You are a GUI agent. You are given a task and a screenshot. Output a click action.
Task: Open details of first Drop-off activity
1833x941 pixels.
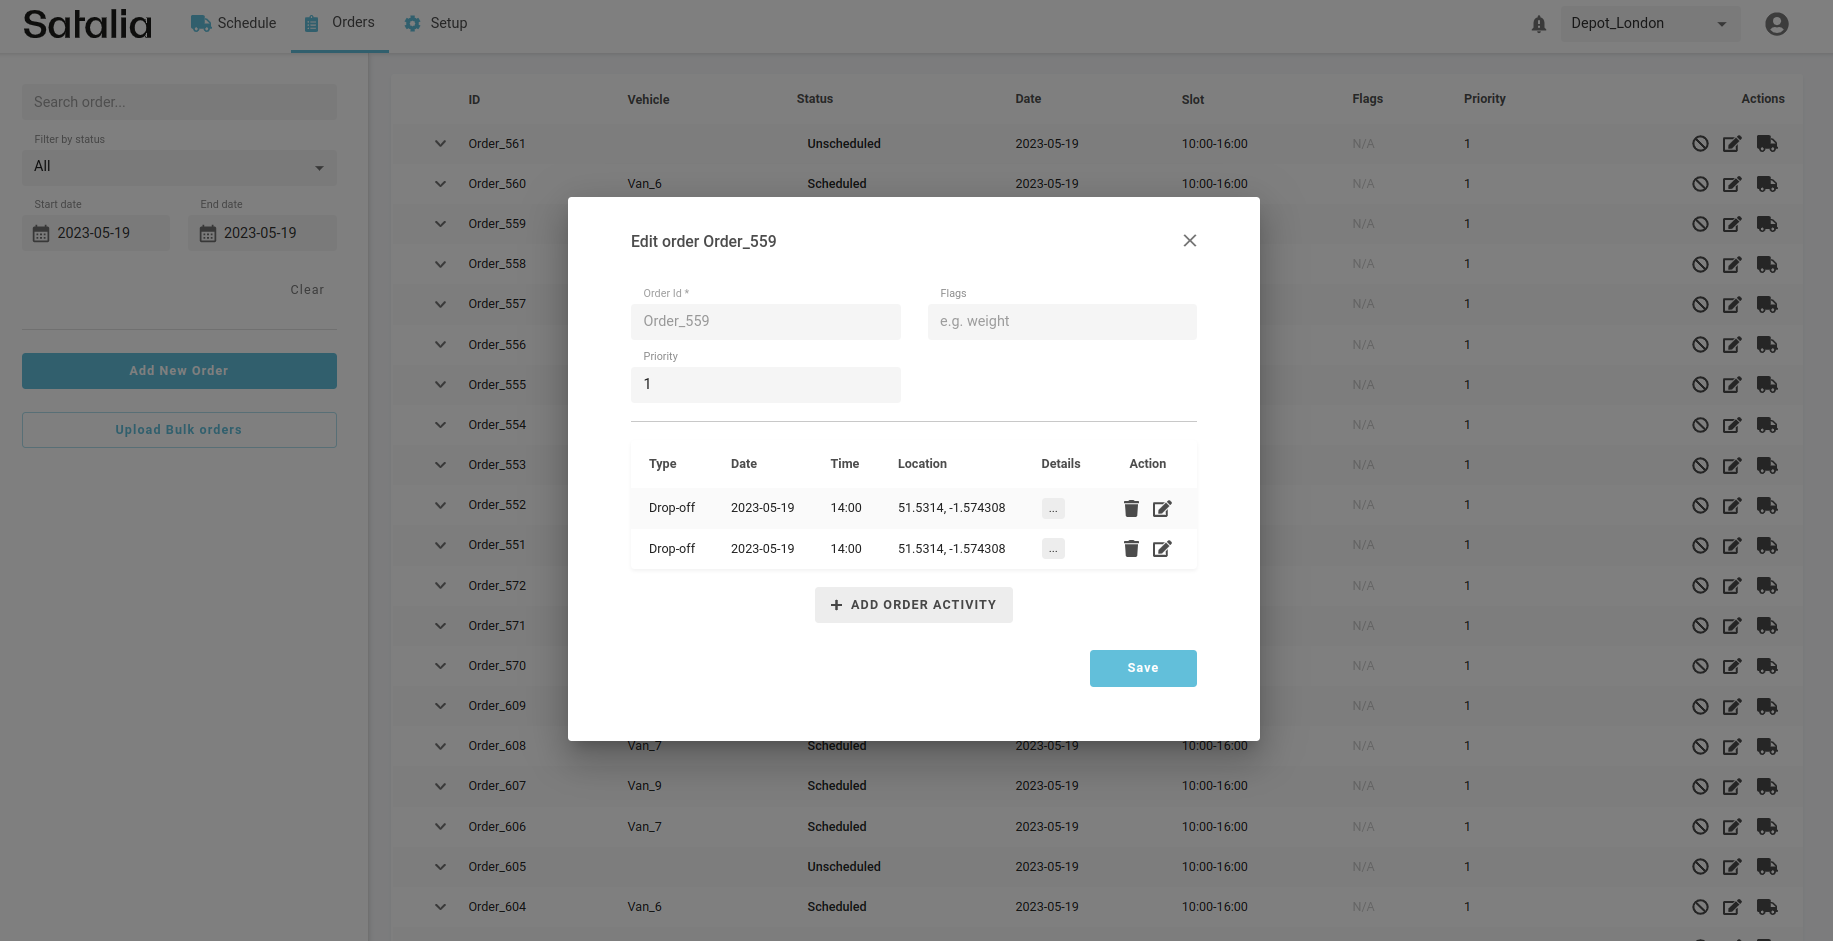point(1053,508)
